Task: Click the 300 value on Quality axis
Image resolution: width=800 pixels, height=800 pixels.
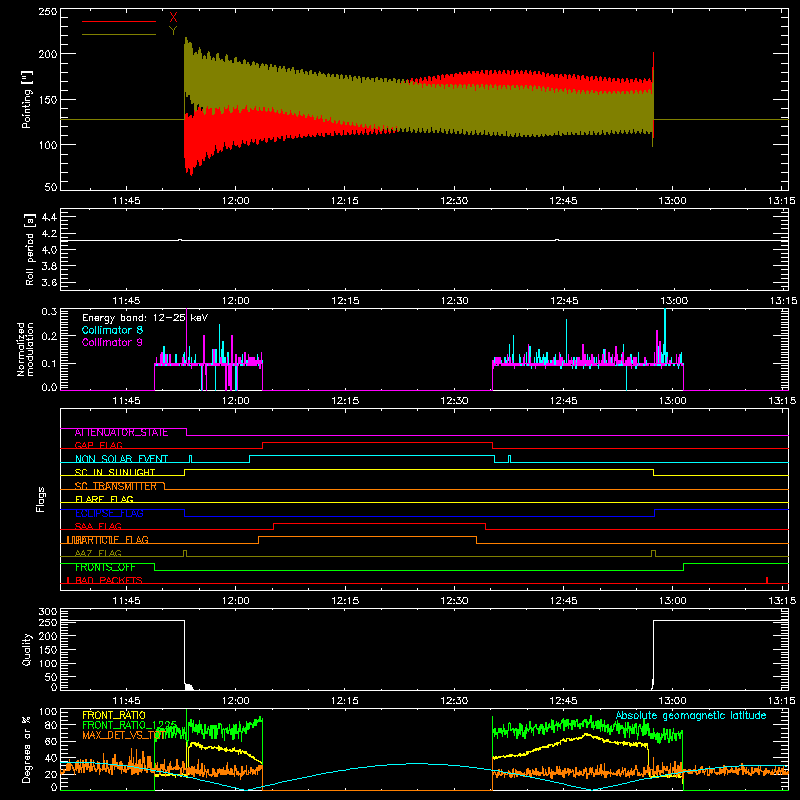Action: point(48,612)
